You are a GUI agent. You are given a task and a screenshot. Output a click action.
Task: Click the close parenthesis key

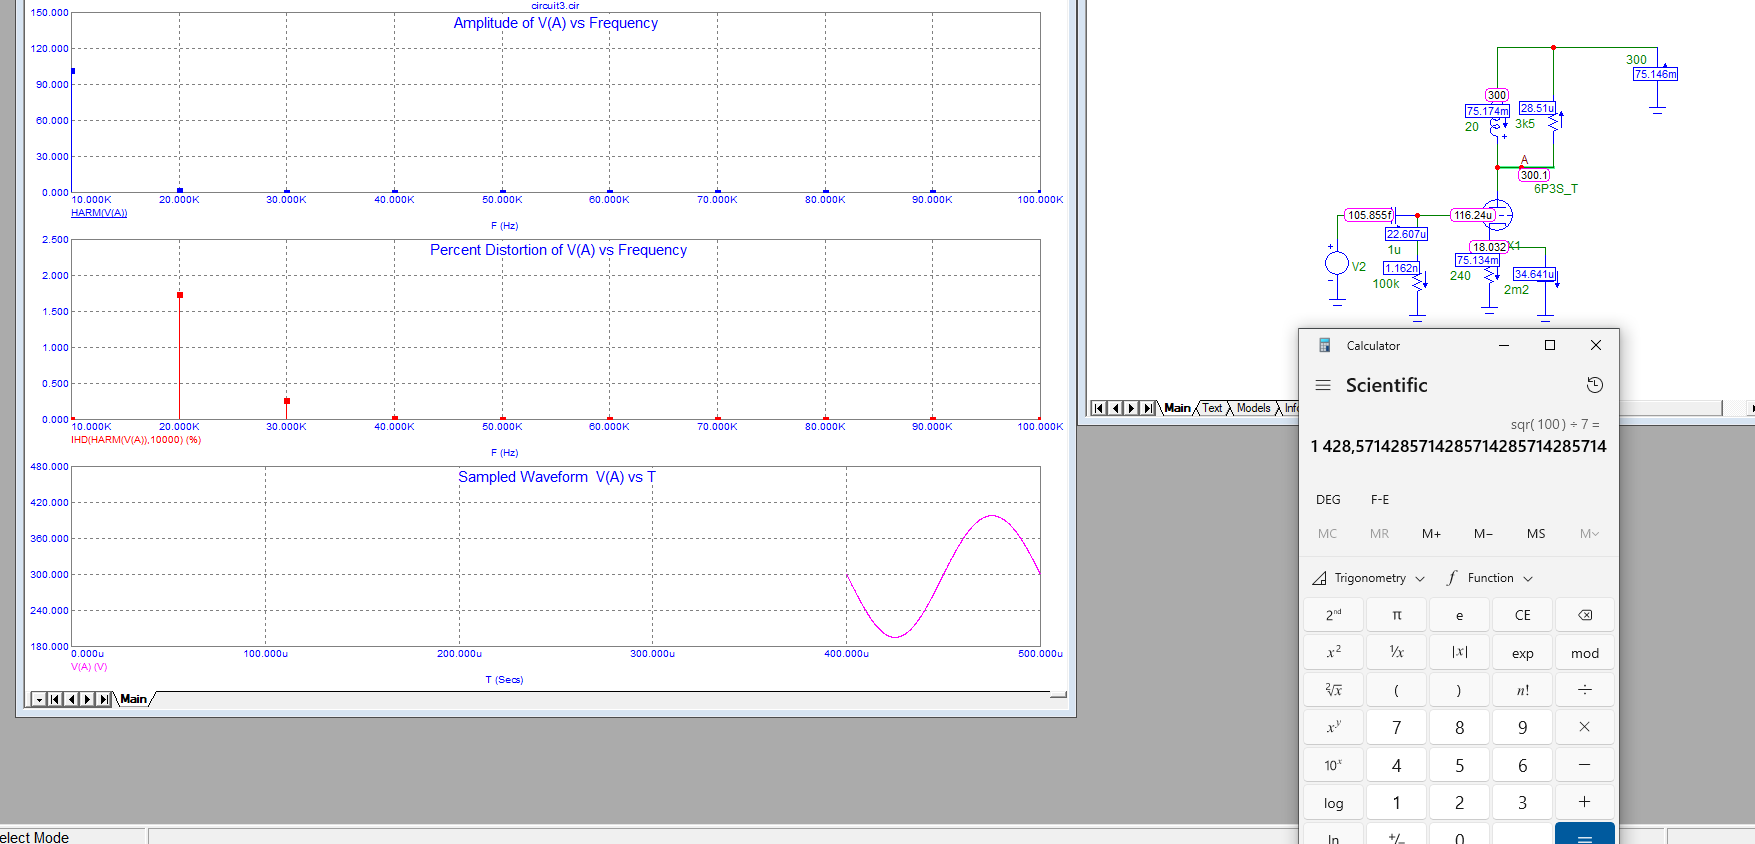[1460, 690]
